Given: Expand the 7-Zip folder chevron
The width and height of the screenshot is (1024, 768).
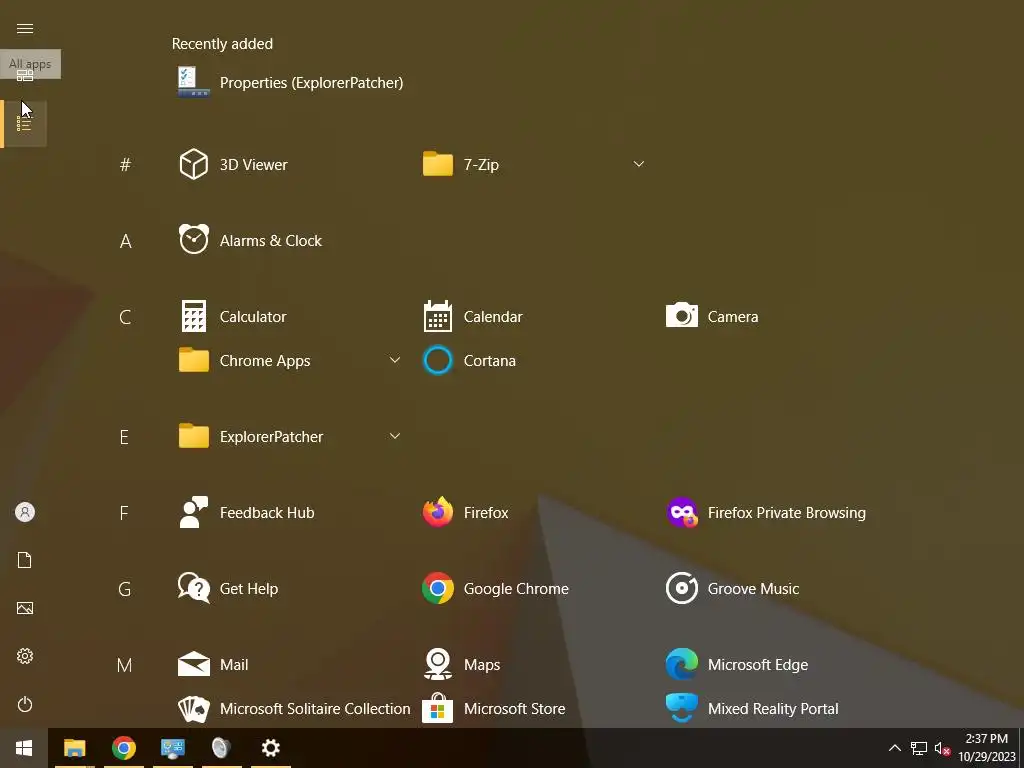Looking at the screenshot, I should [639, 164].
